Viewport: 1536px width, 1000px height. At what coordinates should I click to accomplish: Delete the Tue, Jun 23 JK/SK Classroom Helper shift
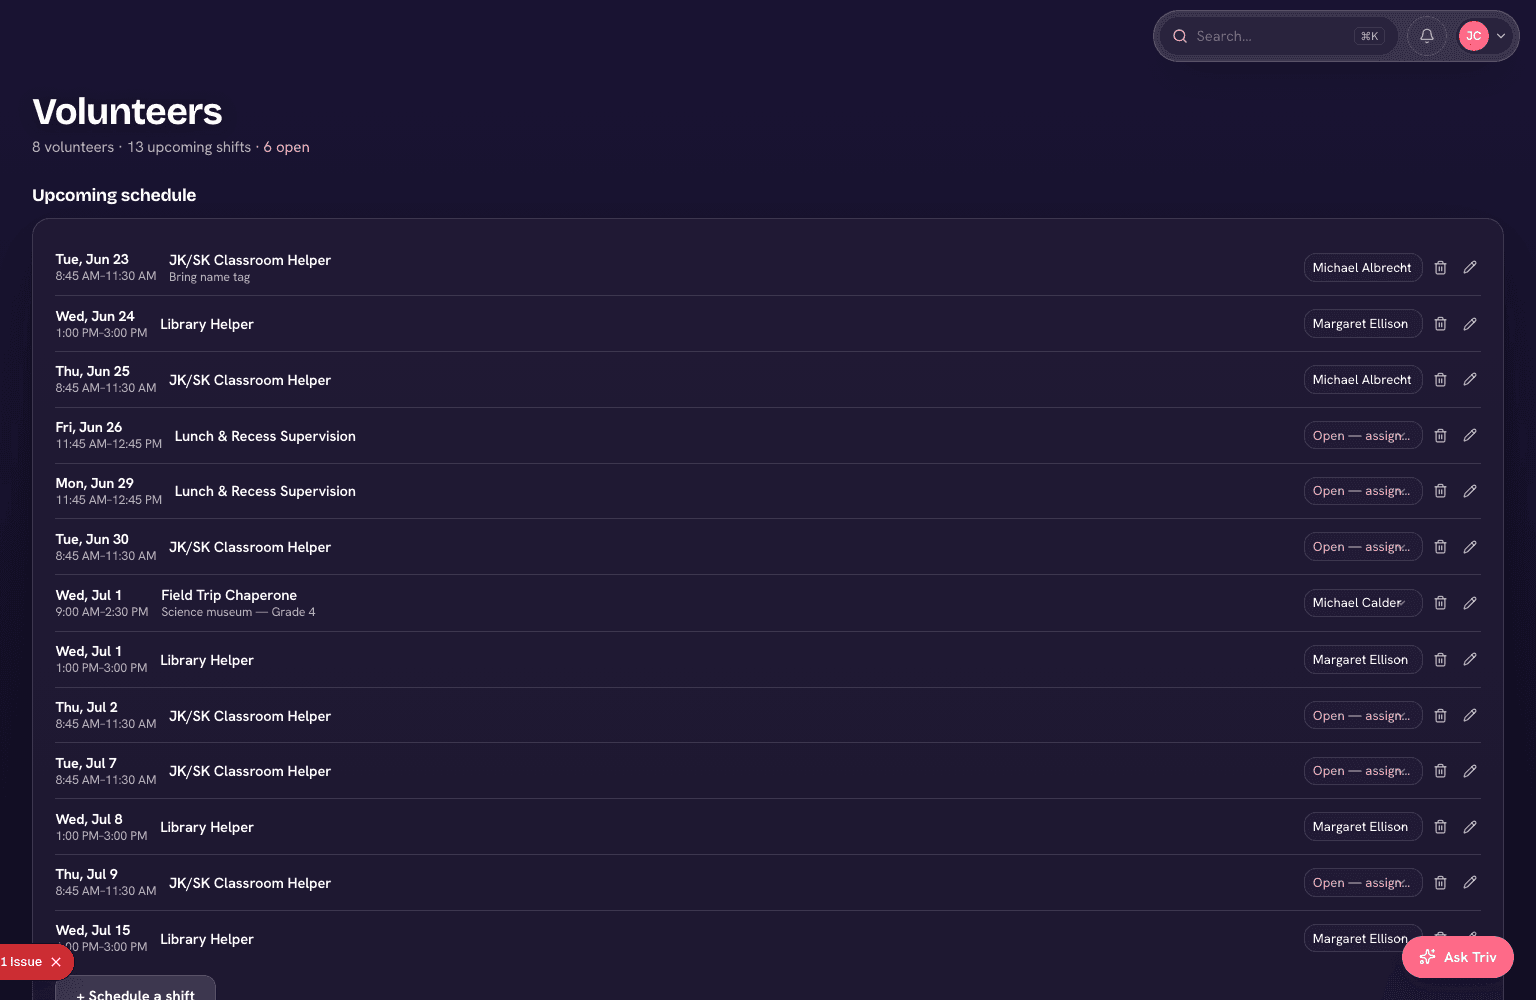pos(1440,268)
